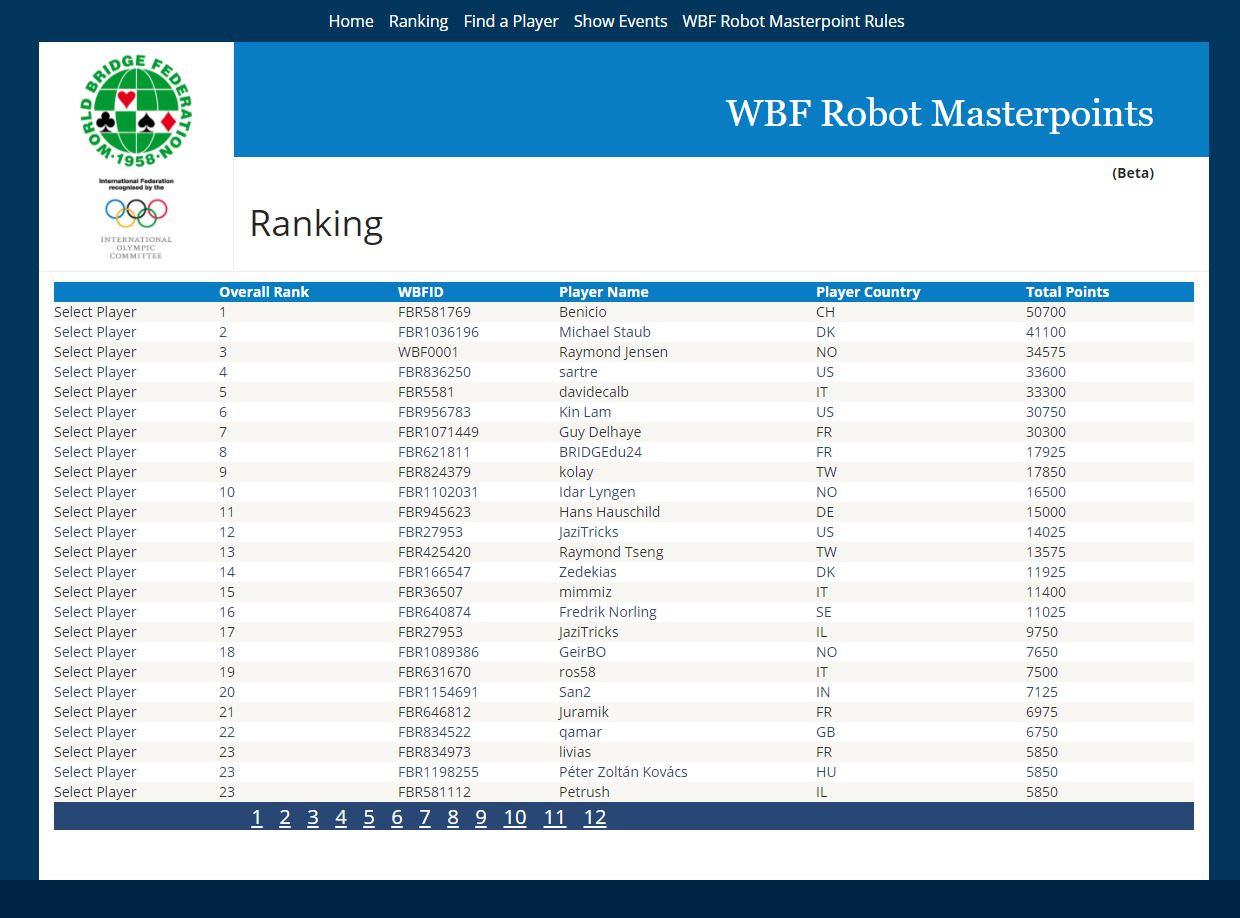
Task: Select Player for Petrush row
Action: click(95, 792)
